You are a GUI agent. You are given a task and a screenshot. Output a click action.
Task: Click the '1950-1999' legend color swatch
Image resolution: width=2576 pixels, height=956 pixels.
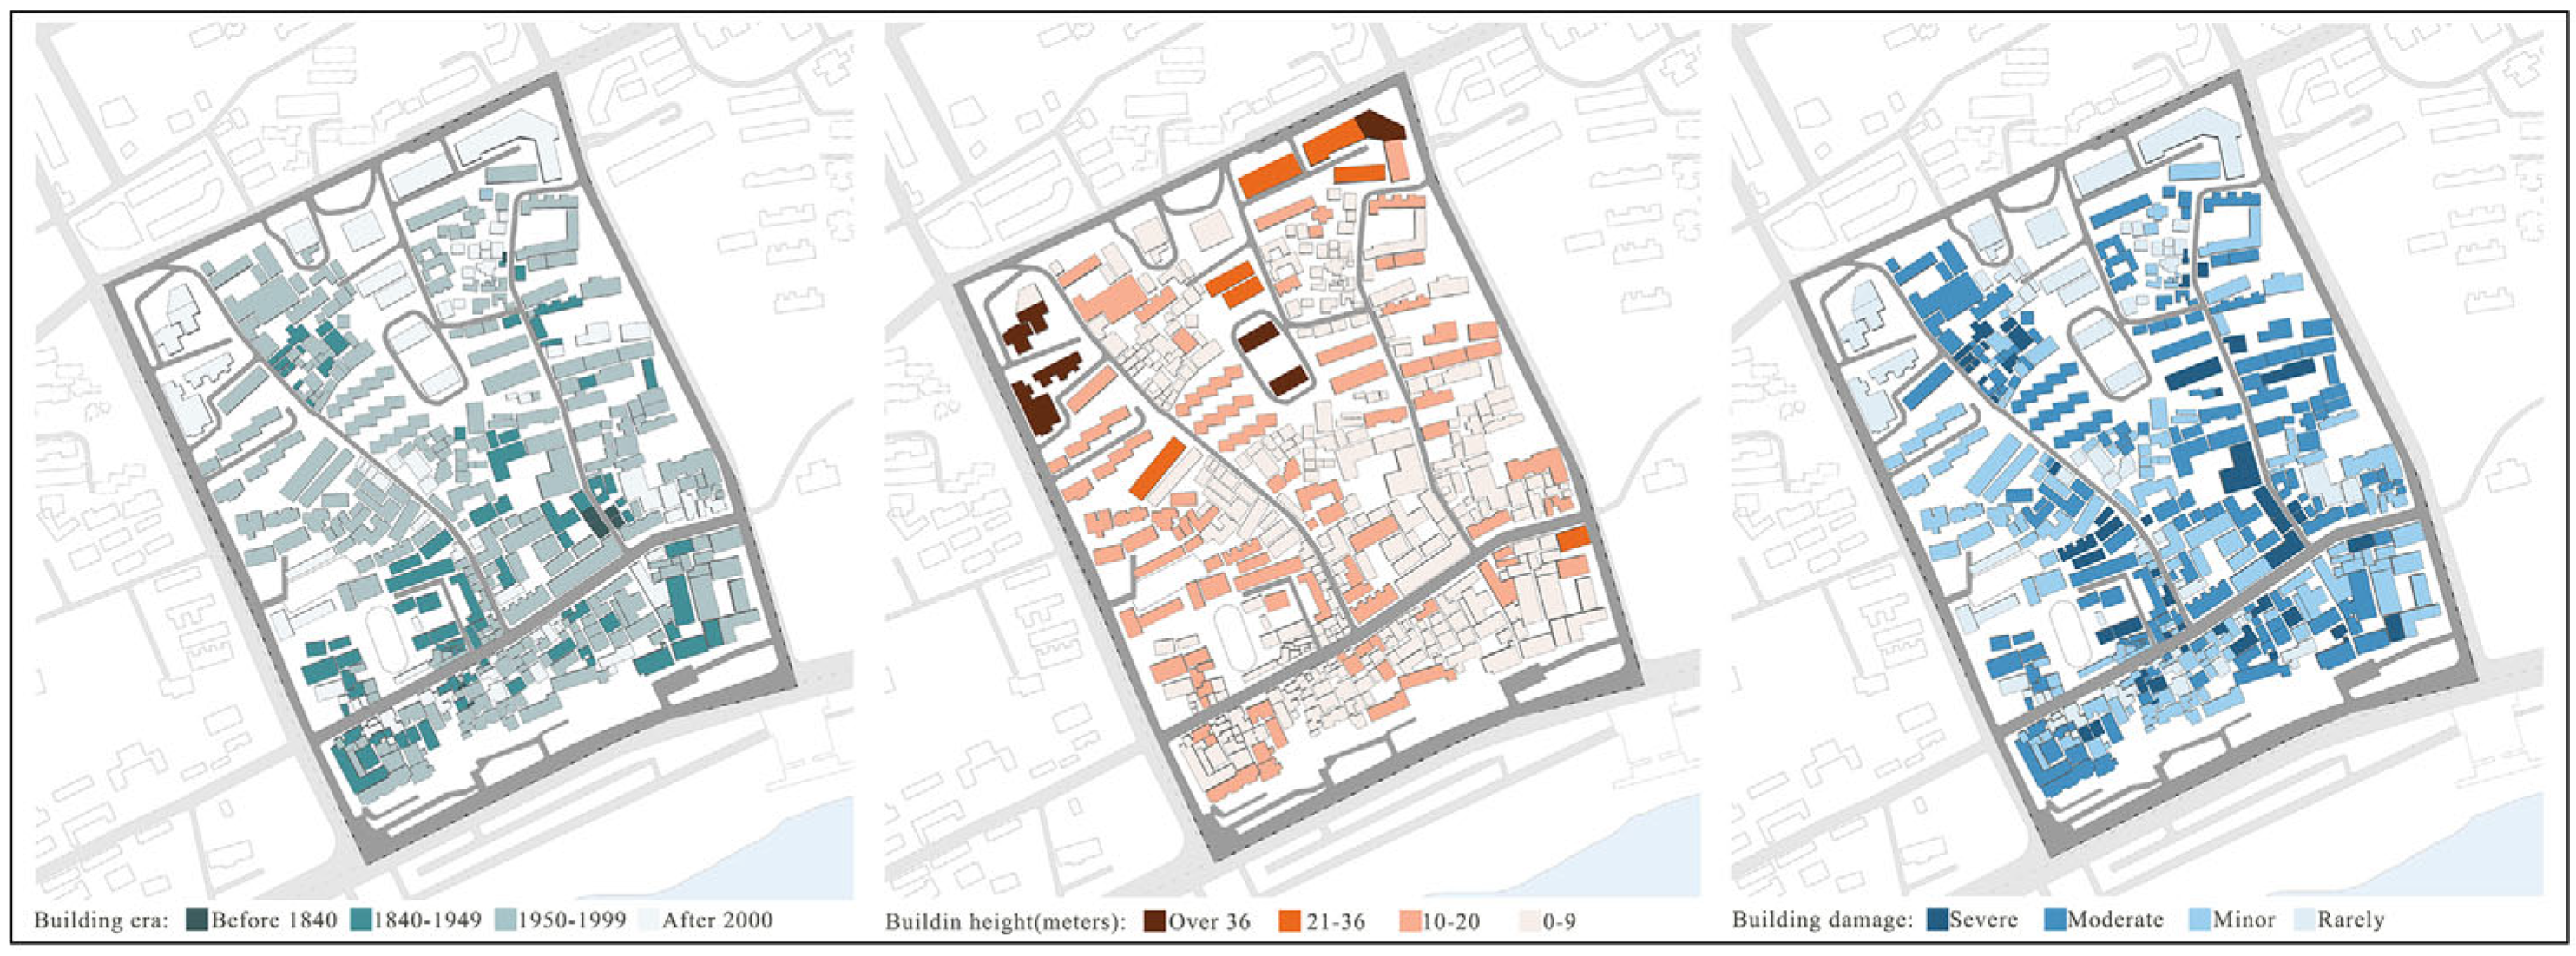point(506,920)
